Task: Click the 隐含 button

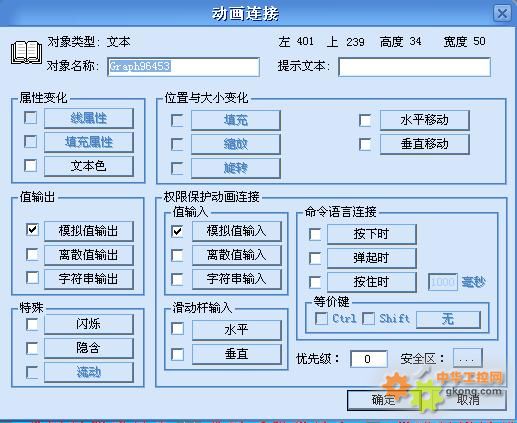Action: pos(89,348)
